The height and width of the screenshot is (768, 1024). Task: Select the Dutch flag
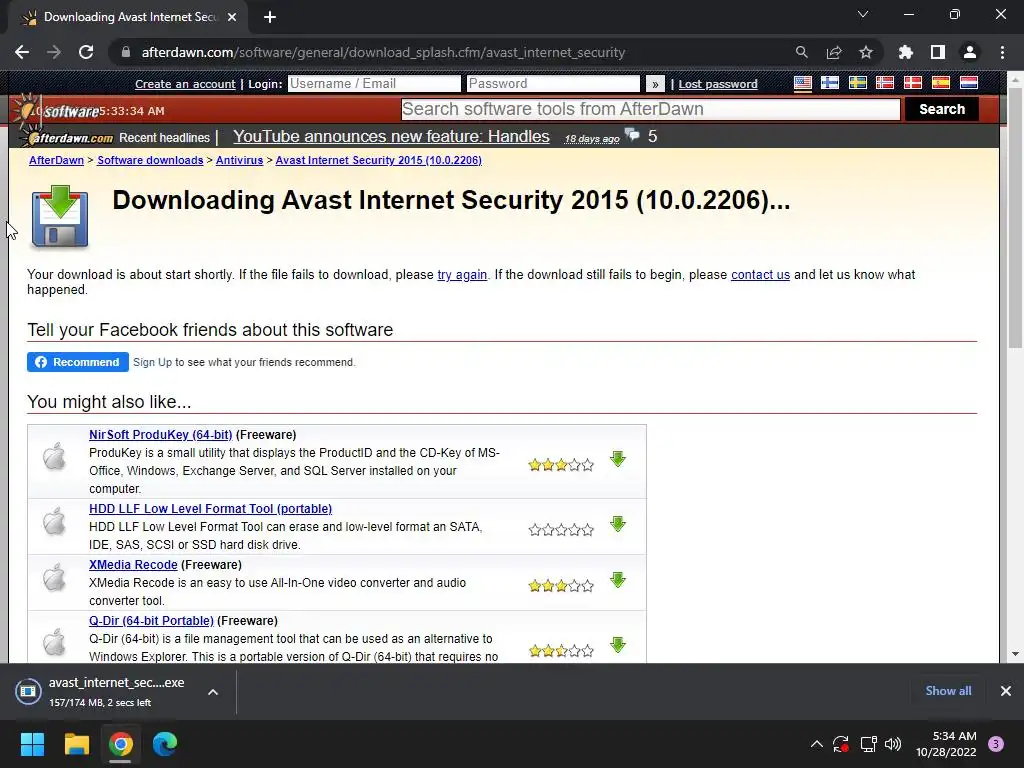968,83
